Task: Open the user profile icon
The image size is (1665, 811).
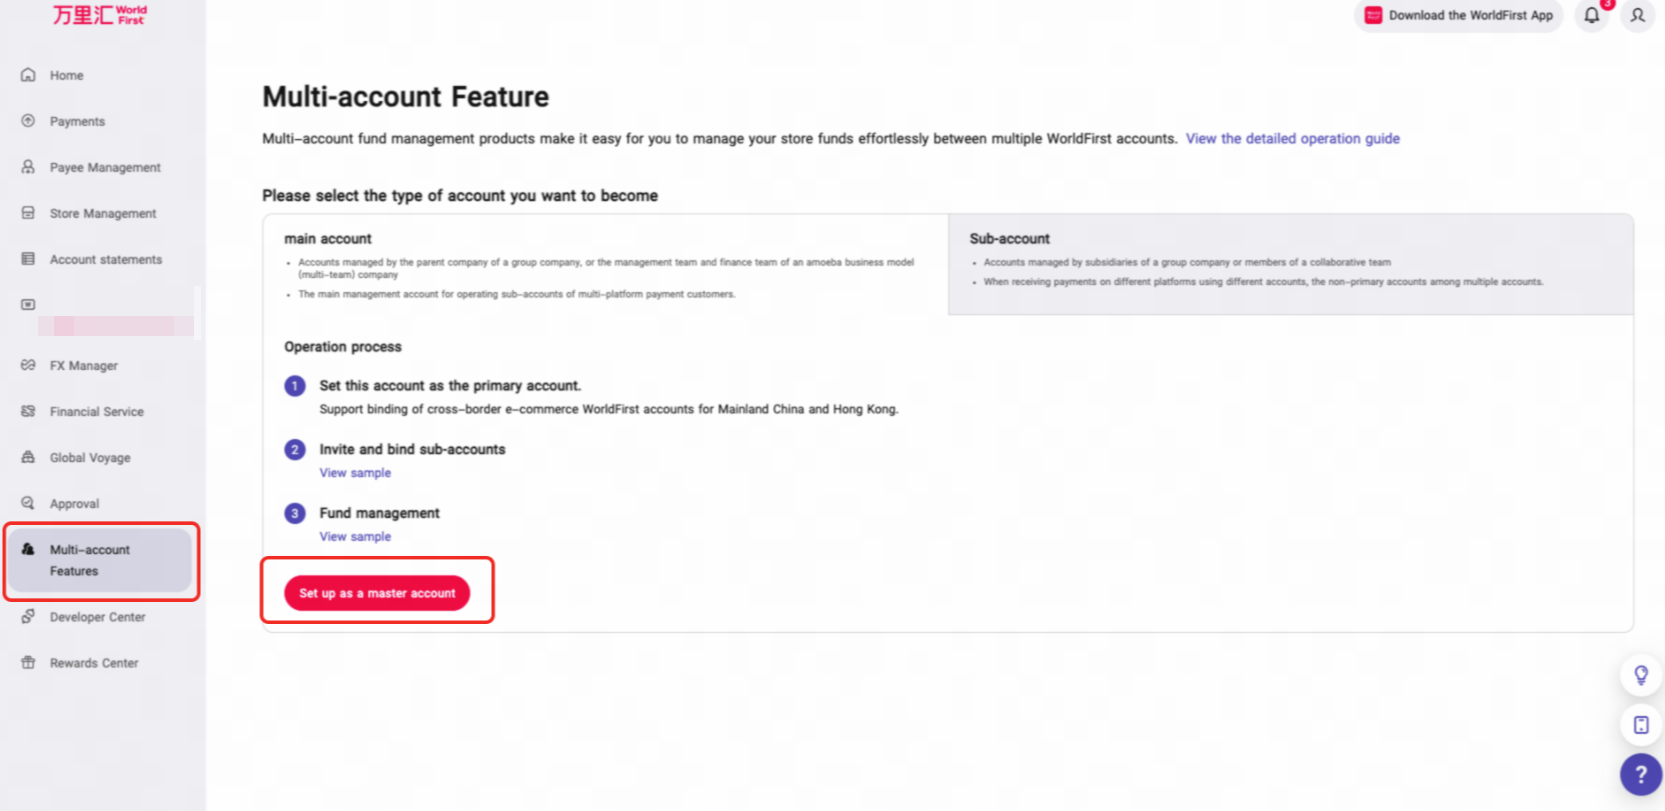Action: pyautogui.click(x=1637, y=15)
